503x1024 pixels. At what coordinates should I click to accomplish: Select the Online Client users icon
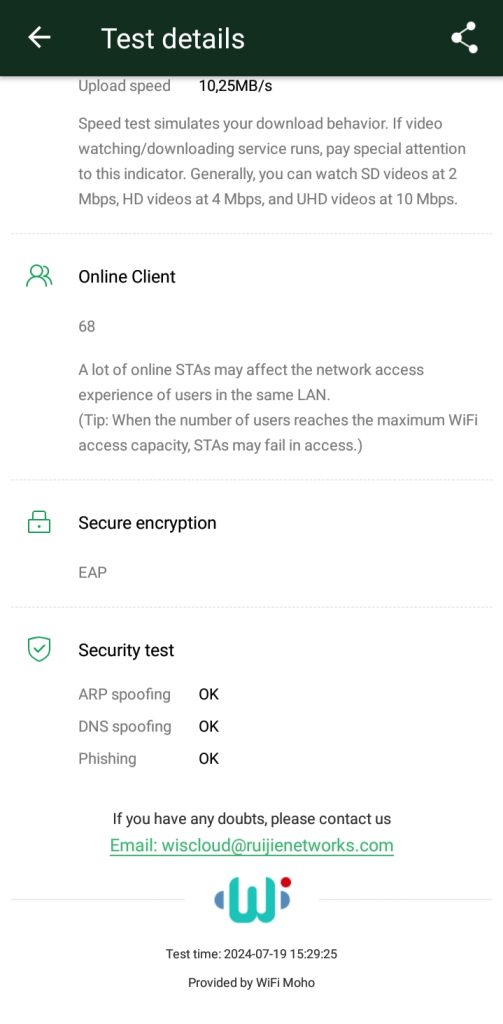[x=39, y=276]
